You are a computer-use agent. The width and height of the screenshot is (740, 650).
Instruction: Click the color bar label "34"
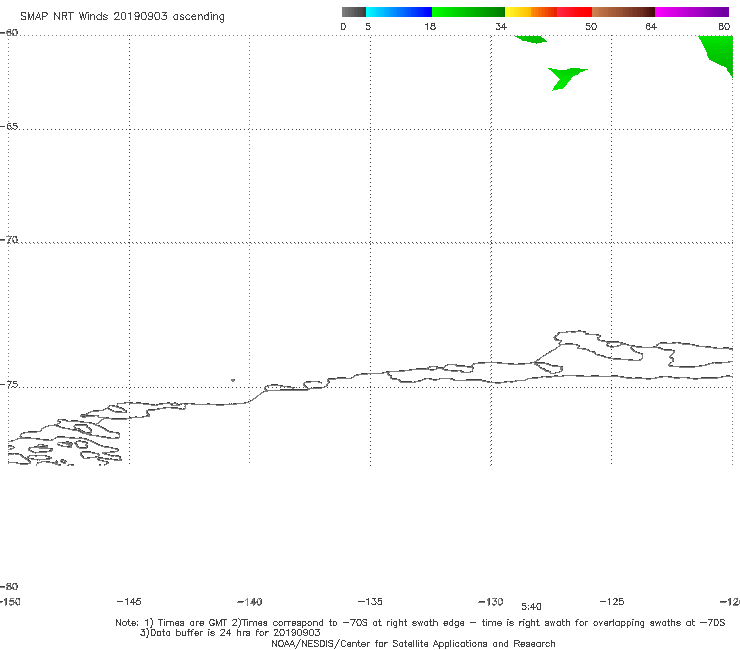point(501,27)
